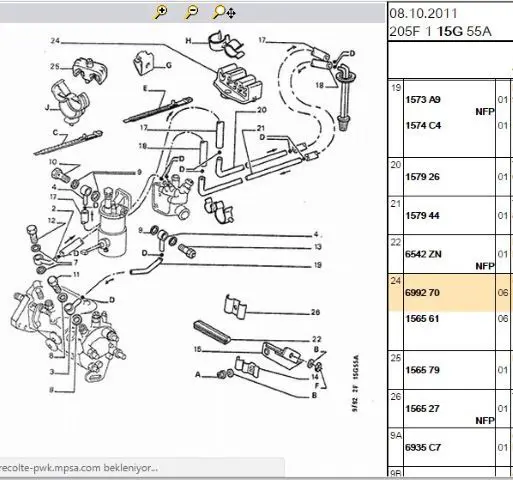This screenshot has width=513, height=480.
Task: Click callout H on the diagram
Action: [x=188, y=41]
